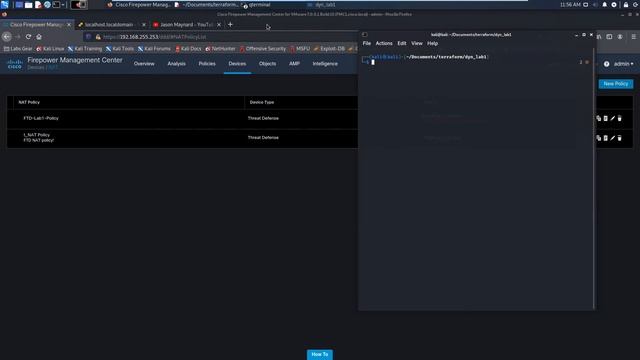This screenshot has width=640, height=360.
Task: Open notifications bell in system tray
Action: (x=604, y=5)
